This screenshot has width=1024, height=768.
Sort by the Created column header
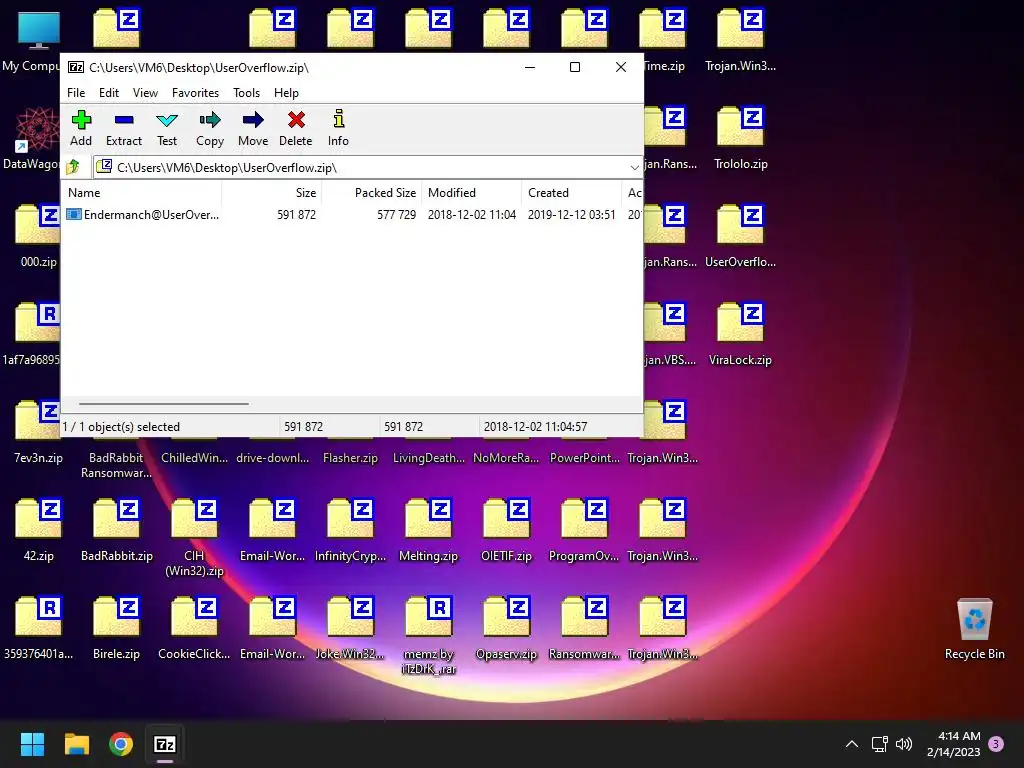pyautogui.click(x=571, y=193)
